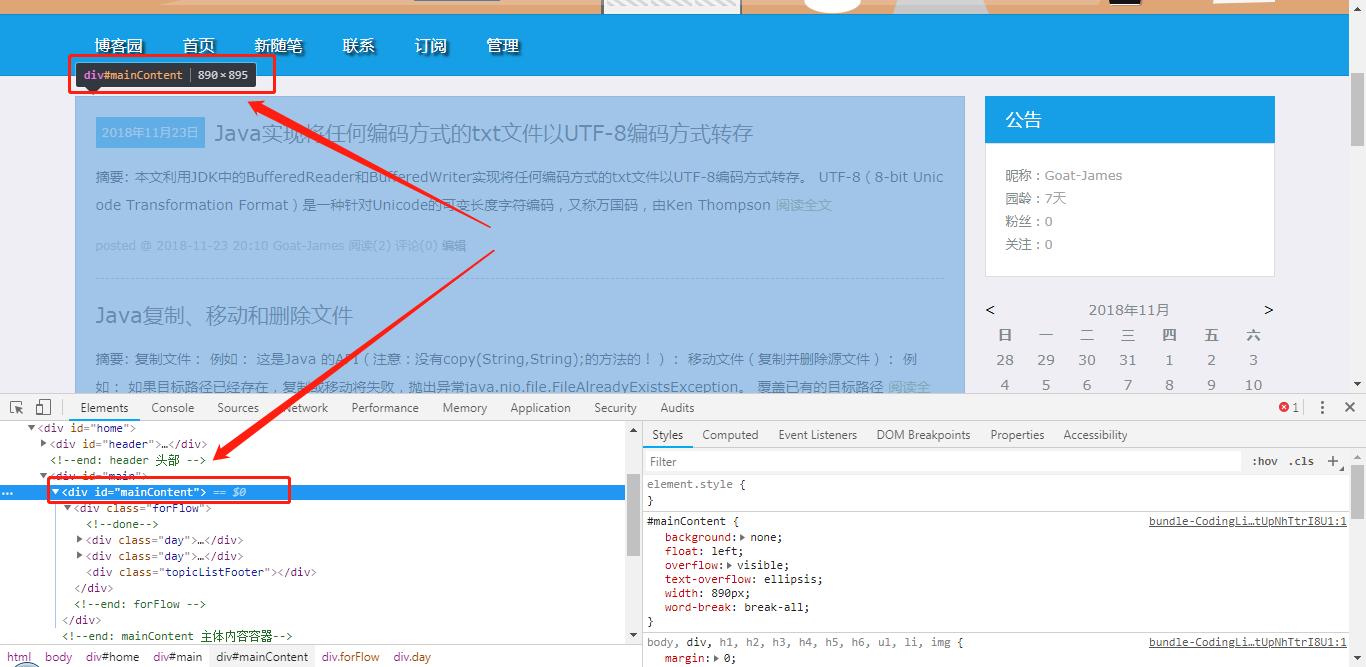
Task: Switch to the Computed styles tab
Action: (730, 435)
